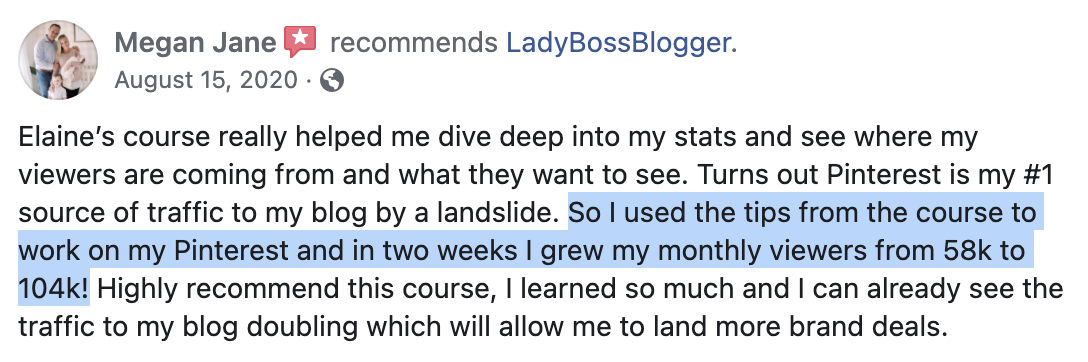
Task: Click the Megan Jane name link
Action: point(196,43)
